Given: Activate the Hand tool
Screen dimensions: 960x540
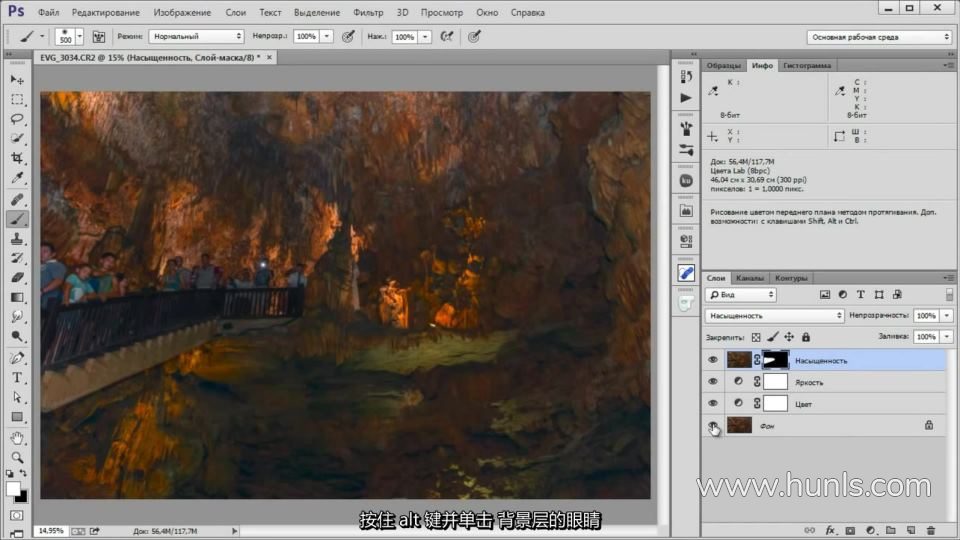Looking at the screenshot, I should tap(17, 437).
